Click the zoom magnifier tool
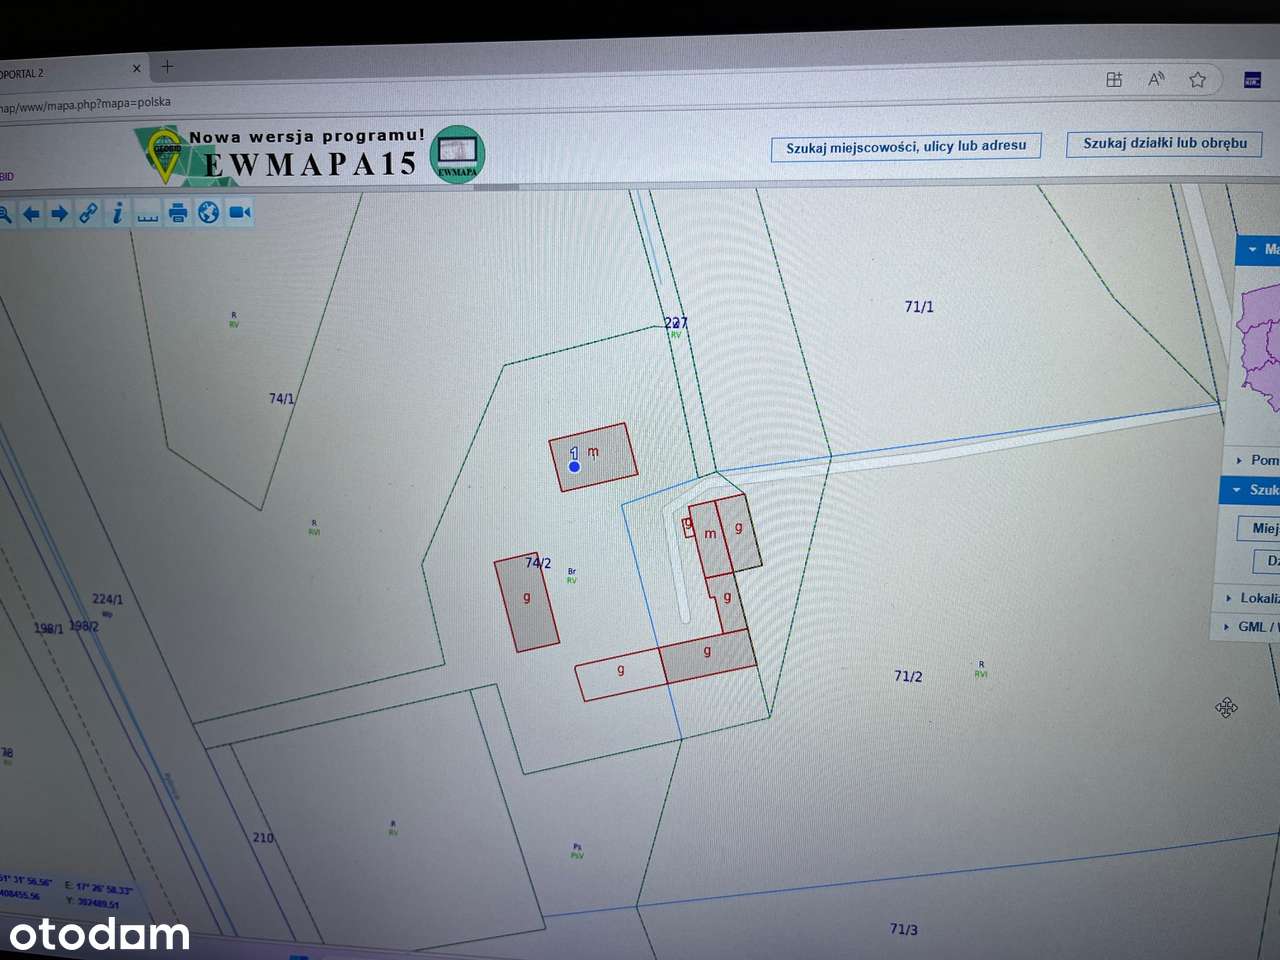1280x960 pixels. click(x=4, y=213)
